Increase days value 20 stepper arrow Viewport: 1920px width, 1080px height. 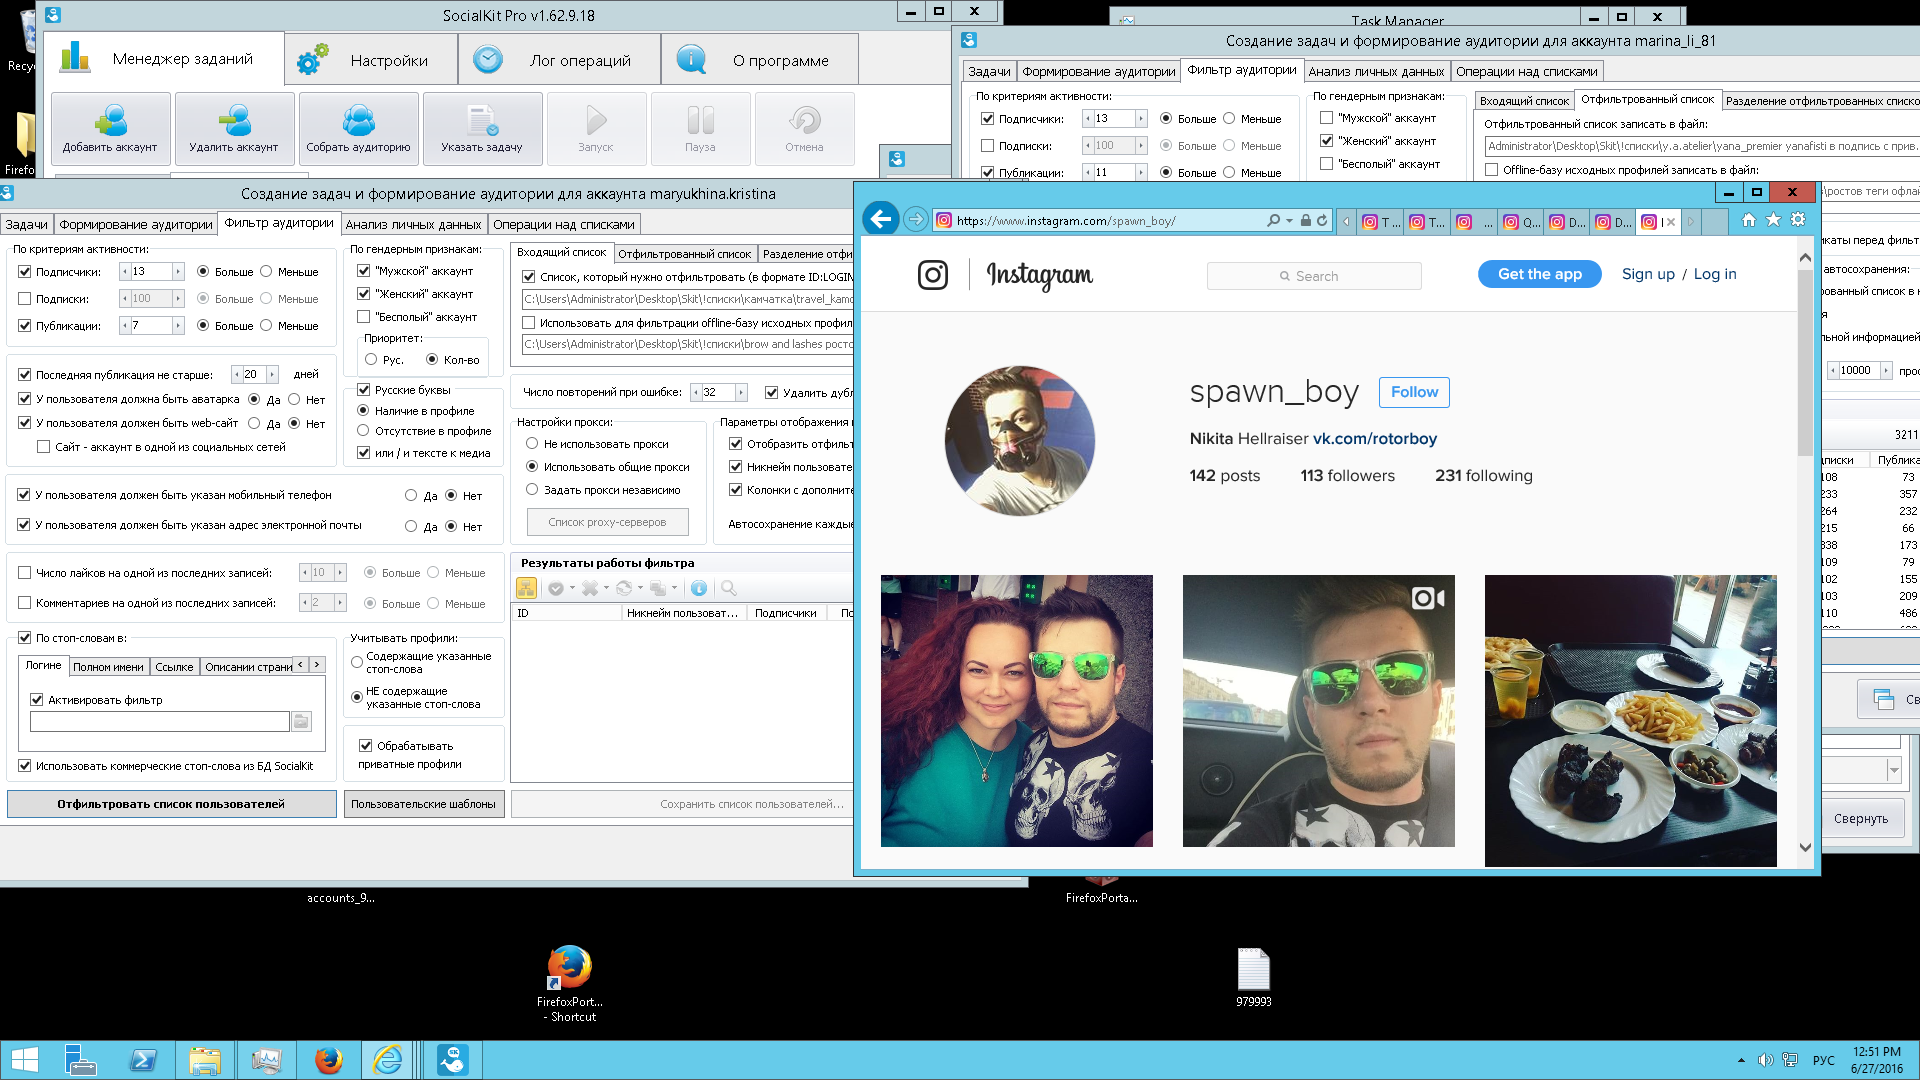click(271, 375)
